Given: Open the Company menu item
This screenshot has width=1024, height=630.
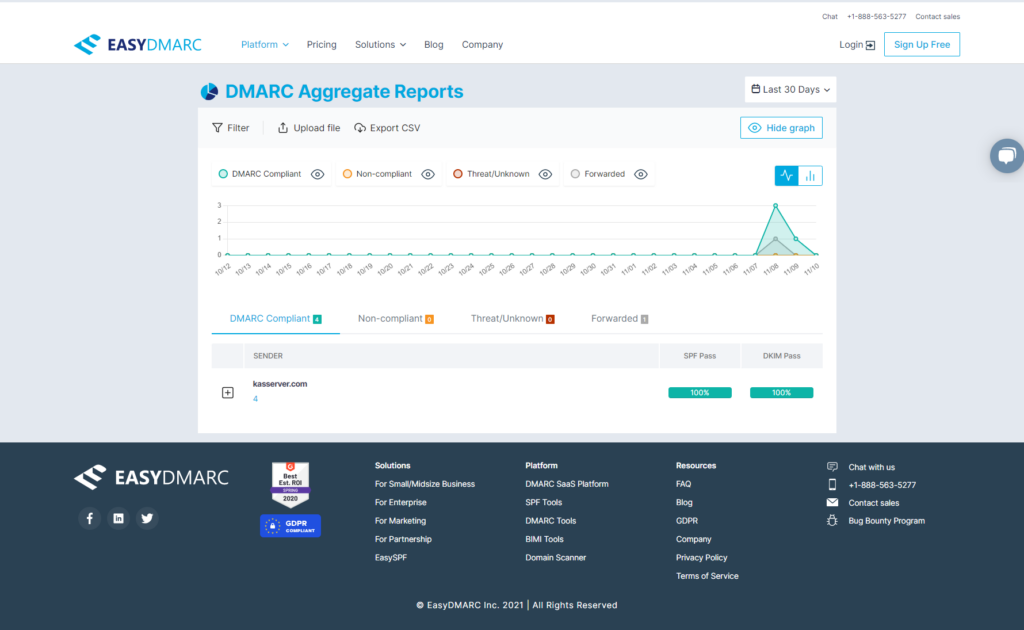Looking at the screenshot, I should click(x=482, y=44).
